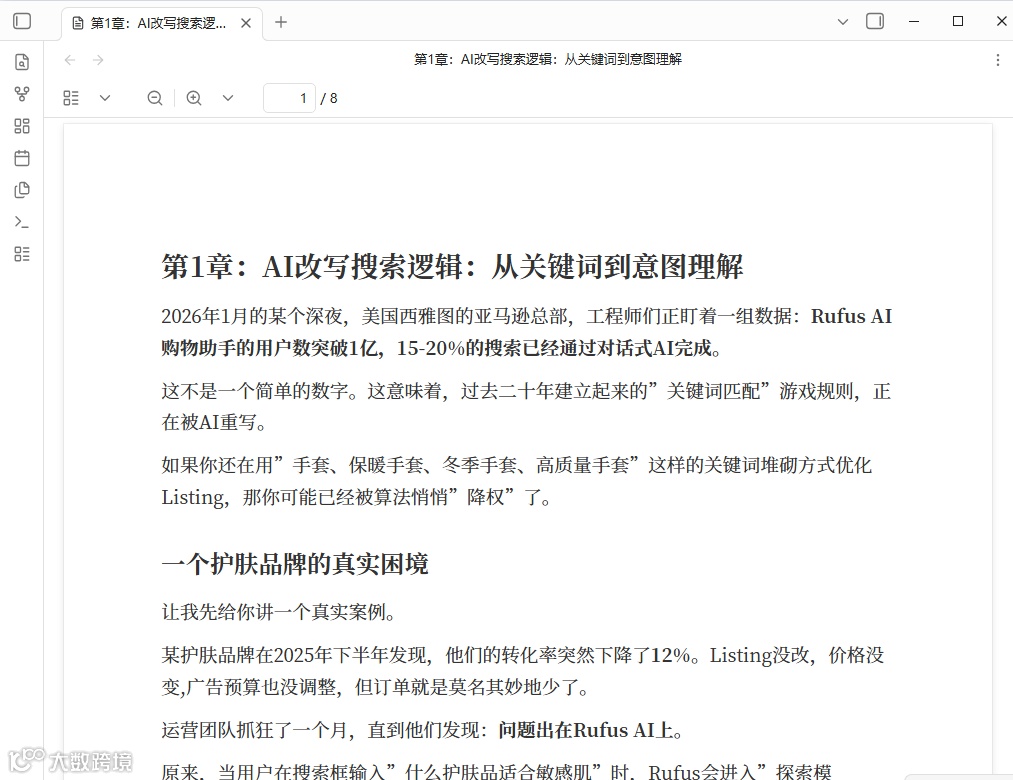Select the 第1章 document tab
Viewport: 1013px width, 780px height.
(x=162, y=23)
